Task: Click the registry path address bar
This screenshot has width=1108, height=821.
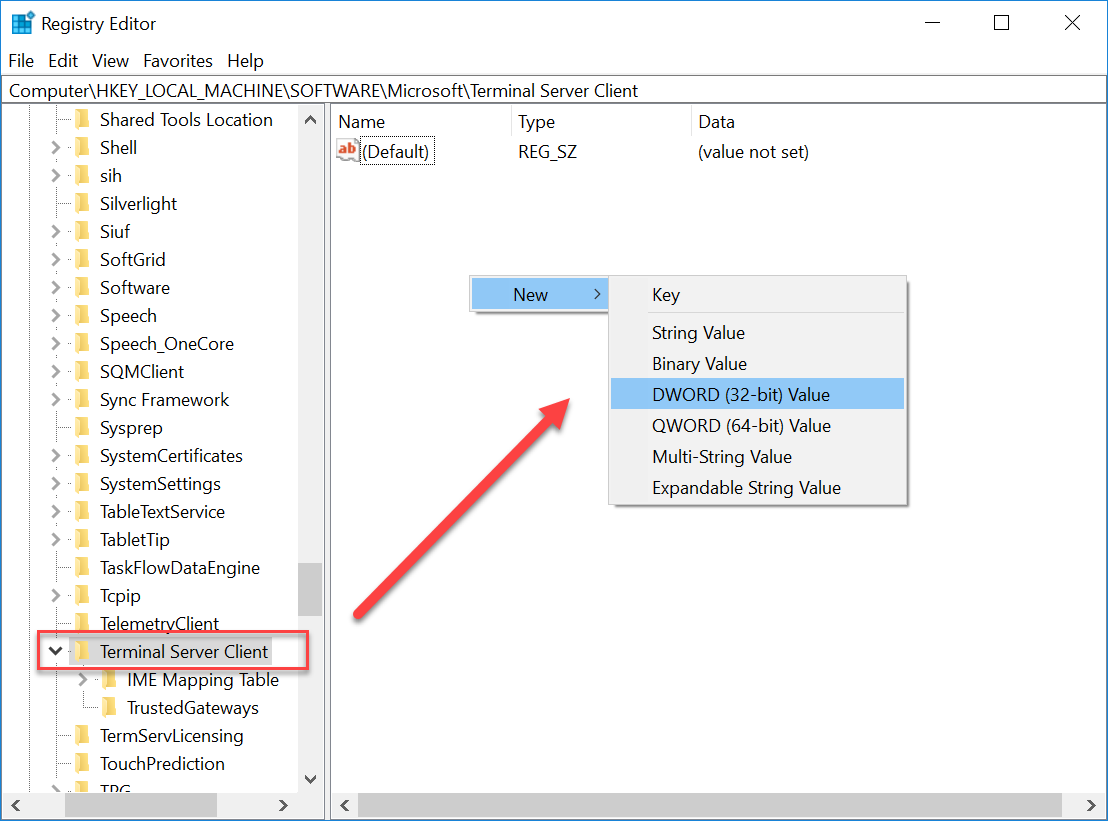Action: click(x=550, y=91)
